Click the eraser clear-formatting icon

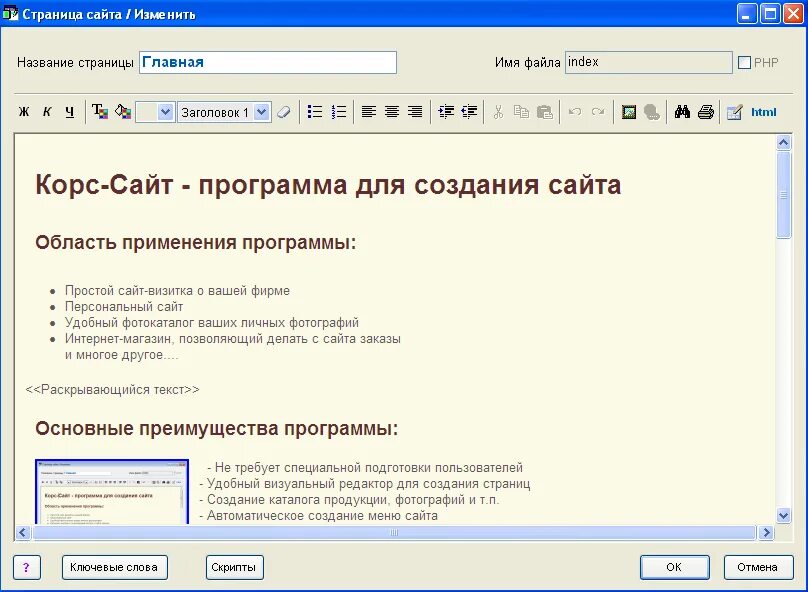284,112
